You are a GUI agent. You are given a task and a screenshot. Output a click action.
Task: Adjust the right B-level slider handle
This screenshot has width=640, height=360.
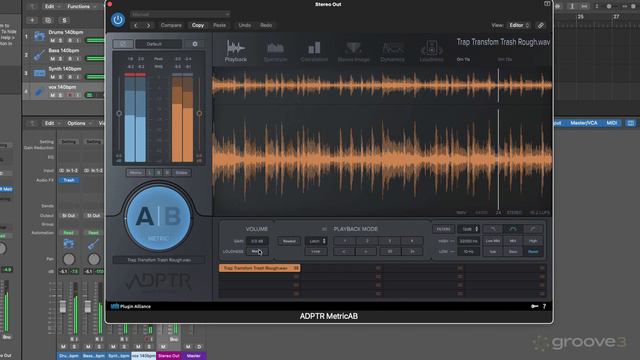coord(199,113)
